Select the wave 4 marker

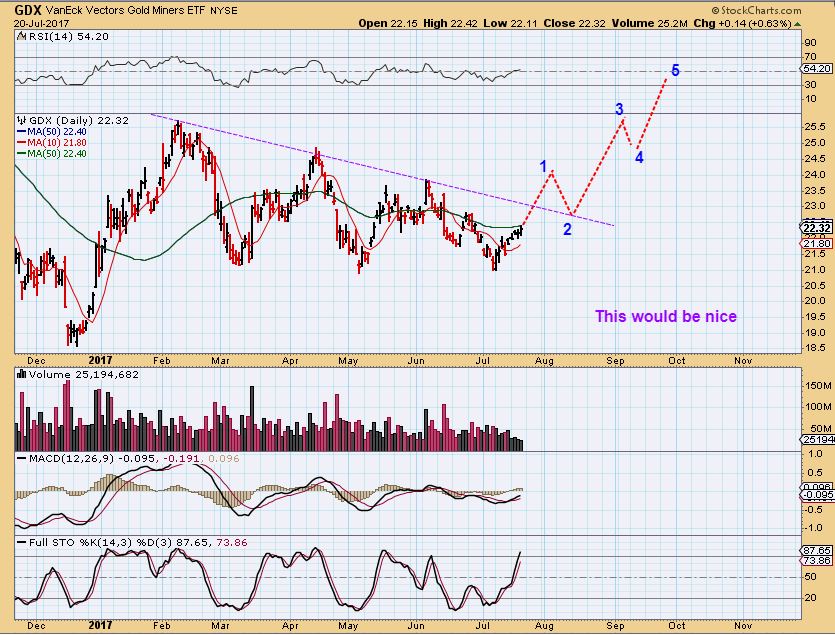pos(639,157)
